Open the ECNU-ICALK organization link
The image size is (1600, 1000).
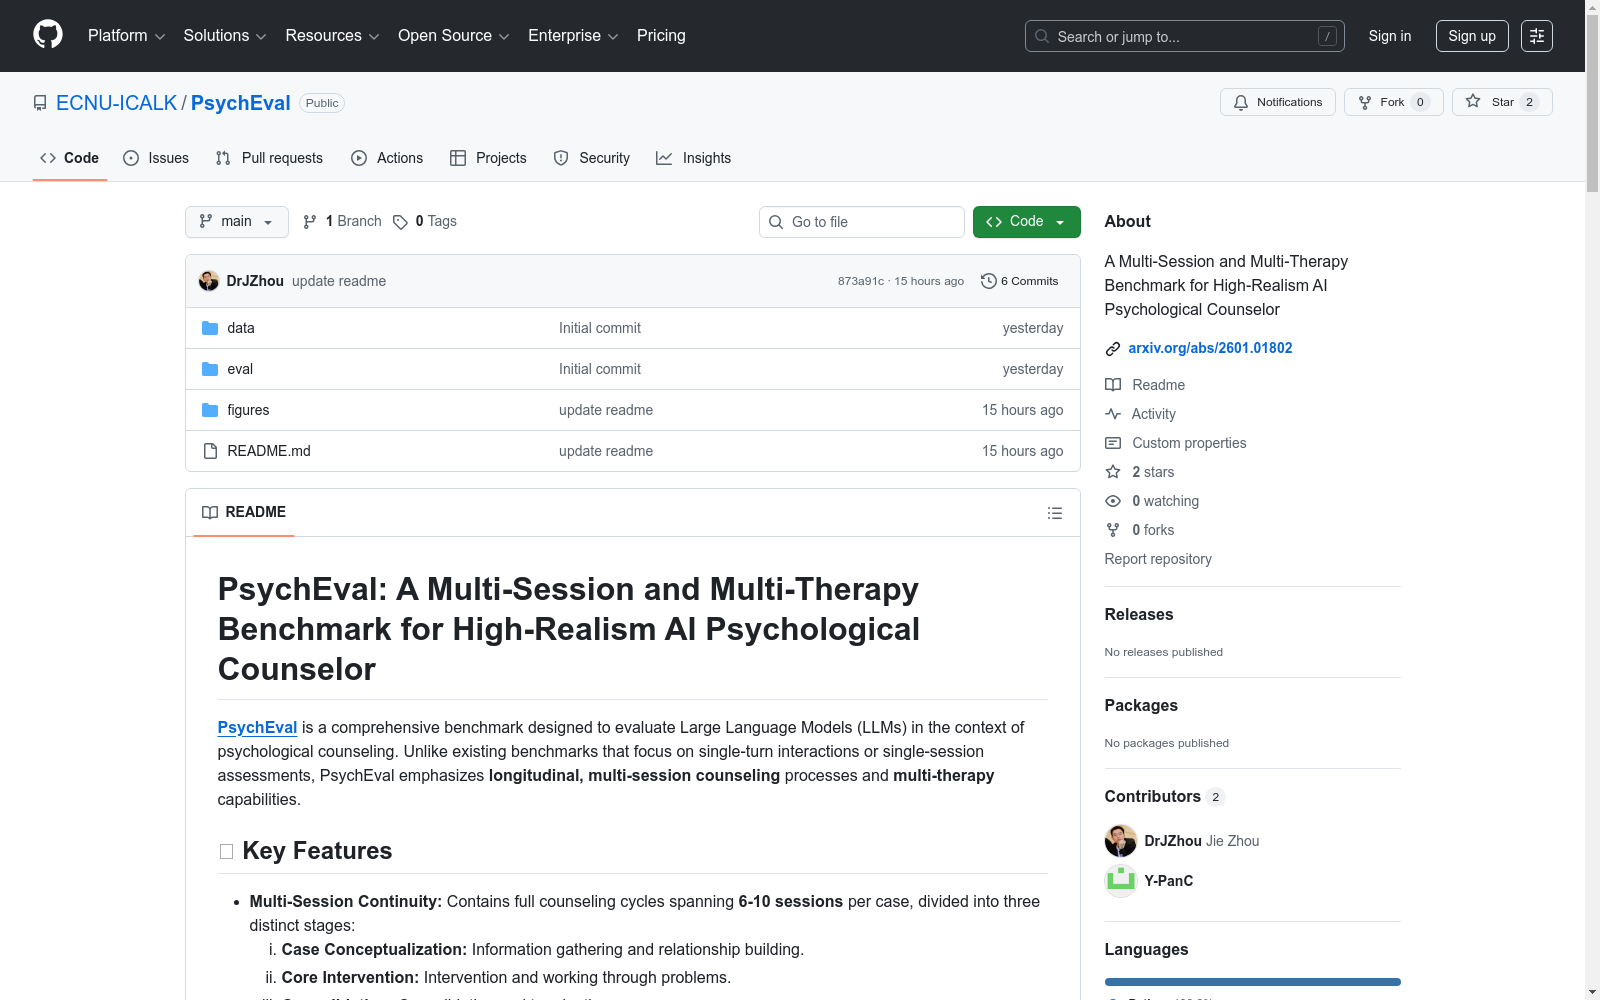click(116, 103)
